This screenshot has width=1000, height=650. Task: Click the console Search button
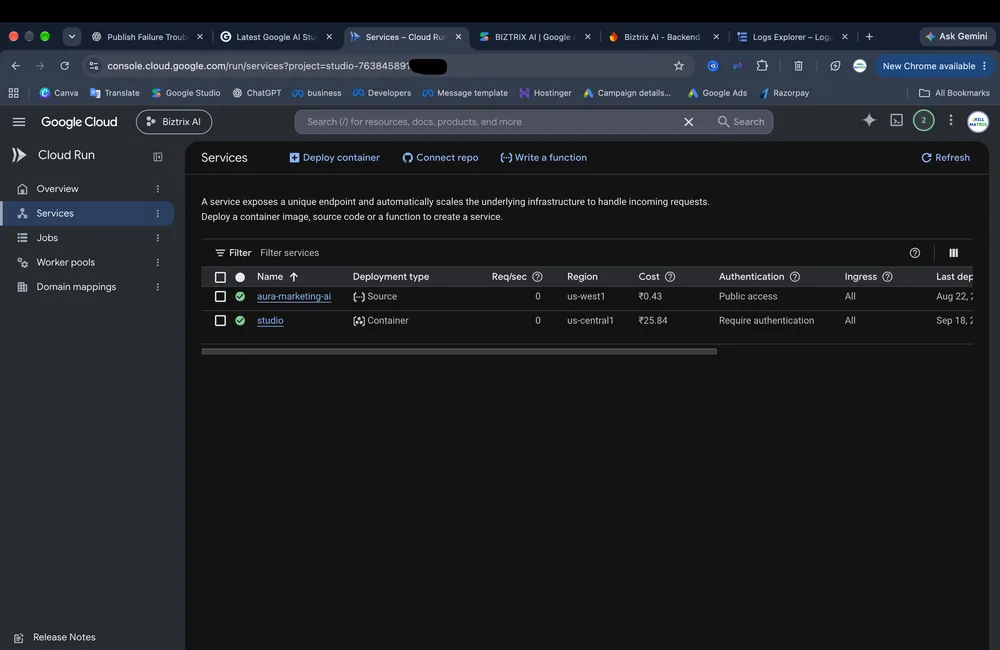pyautogui.click(x=740, y=122)
